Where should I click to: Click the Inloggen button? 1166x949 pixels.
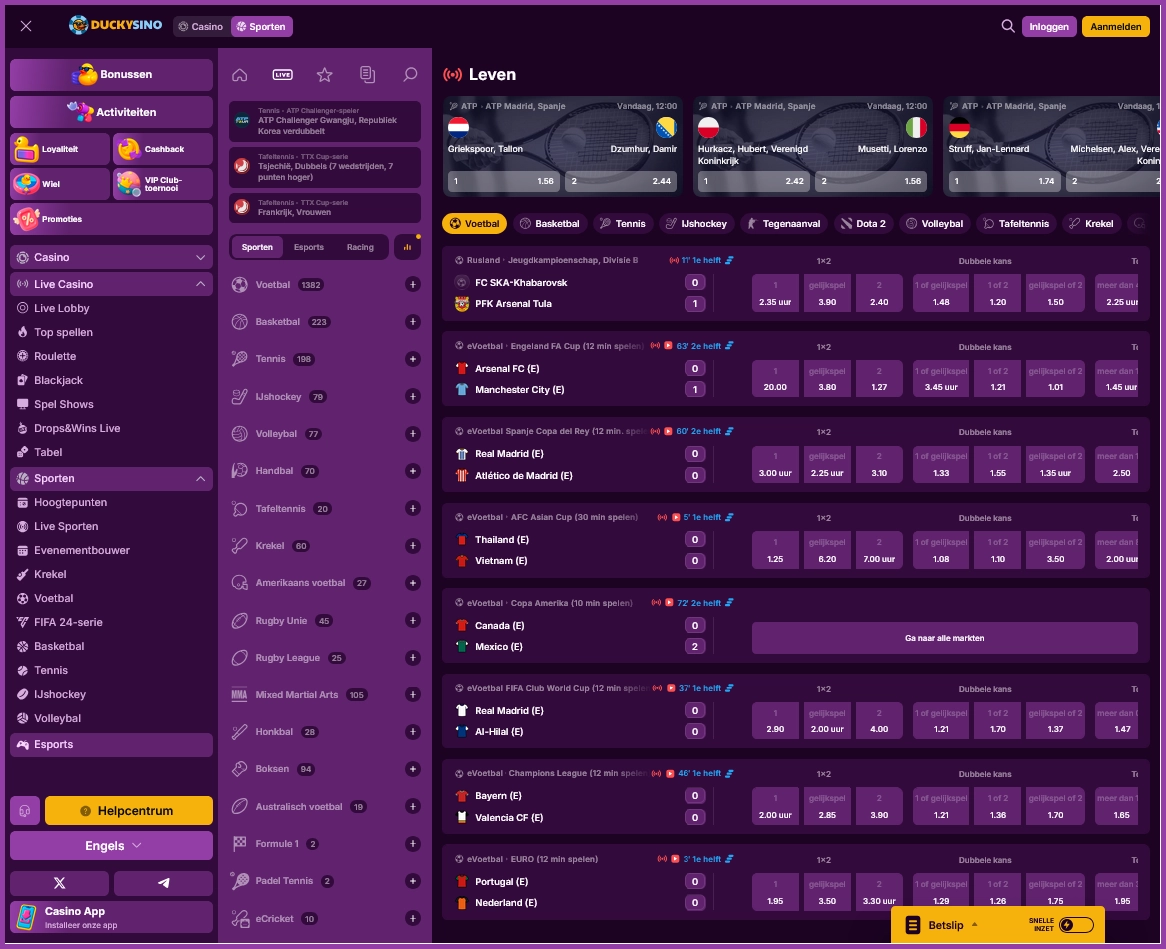1049,27
